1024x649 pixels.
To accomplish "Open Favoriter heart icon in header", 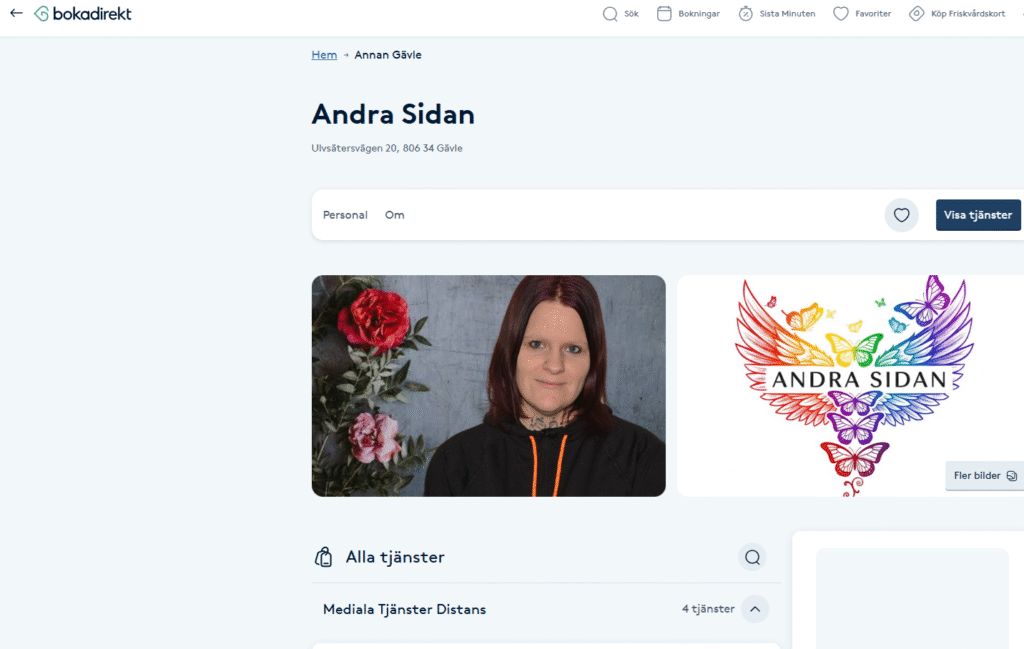I will pos(840,14).
